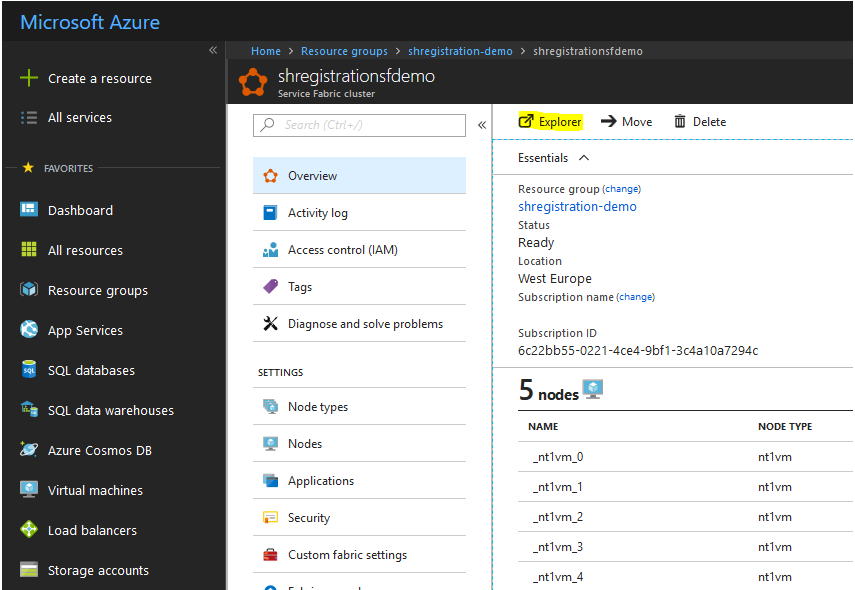
Task: Click the Move toolbar button
Action: click(627, 121)
